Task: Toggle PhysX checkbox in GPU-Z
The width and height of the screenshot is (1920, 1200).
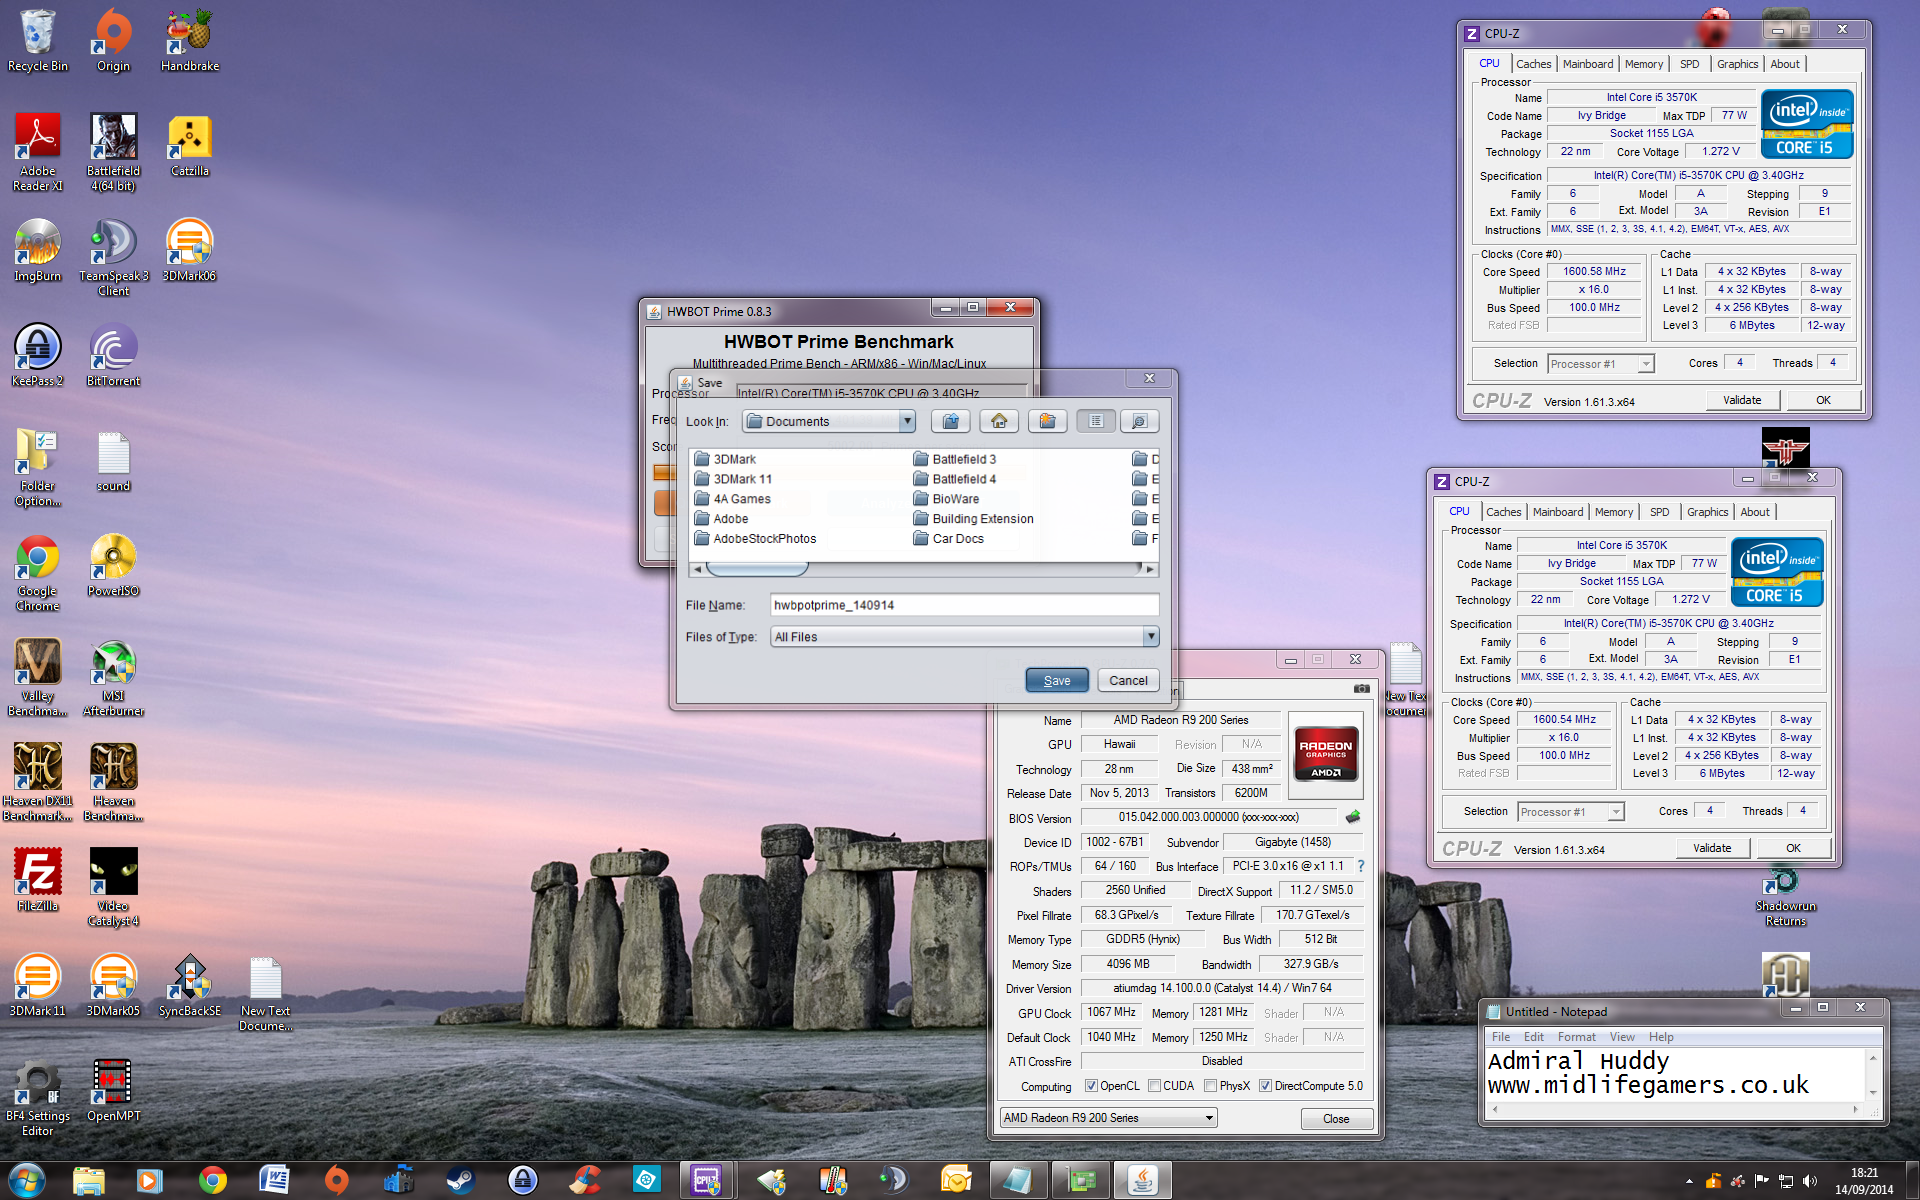Action: point(1210,1086)
